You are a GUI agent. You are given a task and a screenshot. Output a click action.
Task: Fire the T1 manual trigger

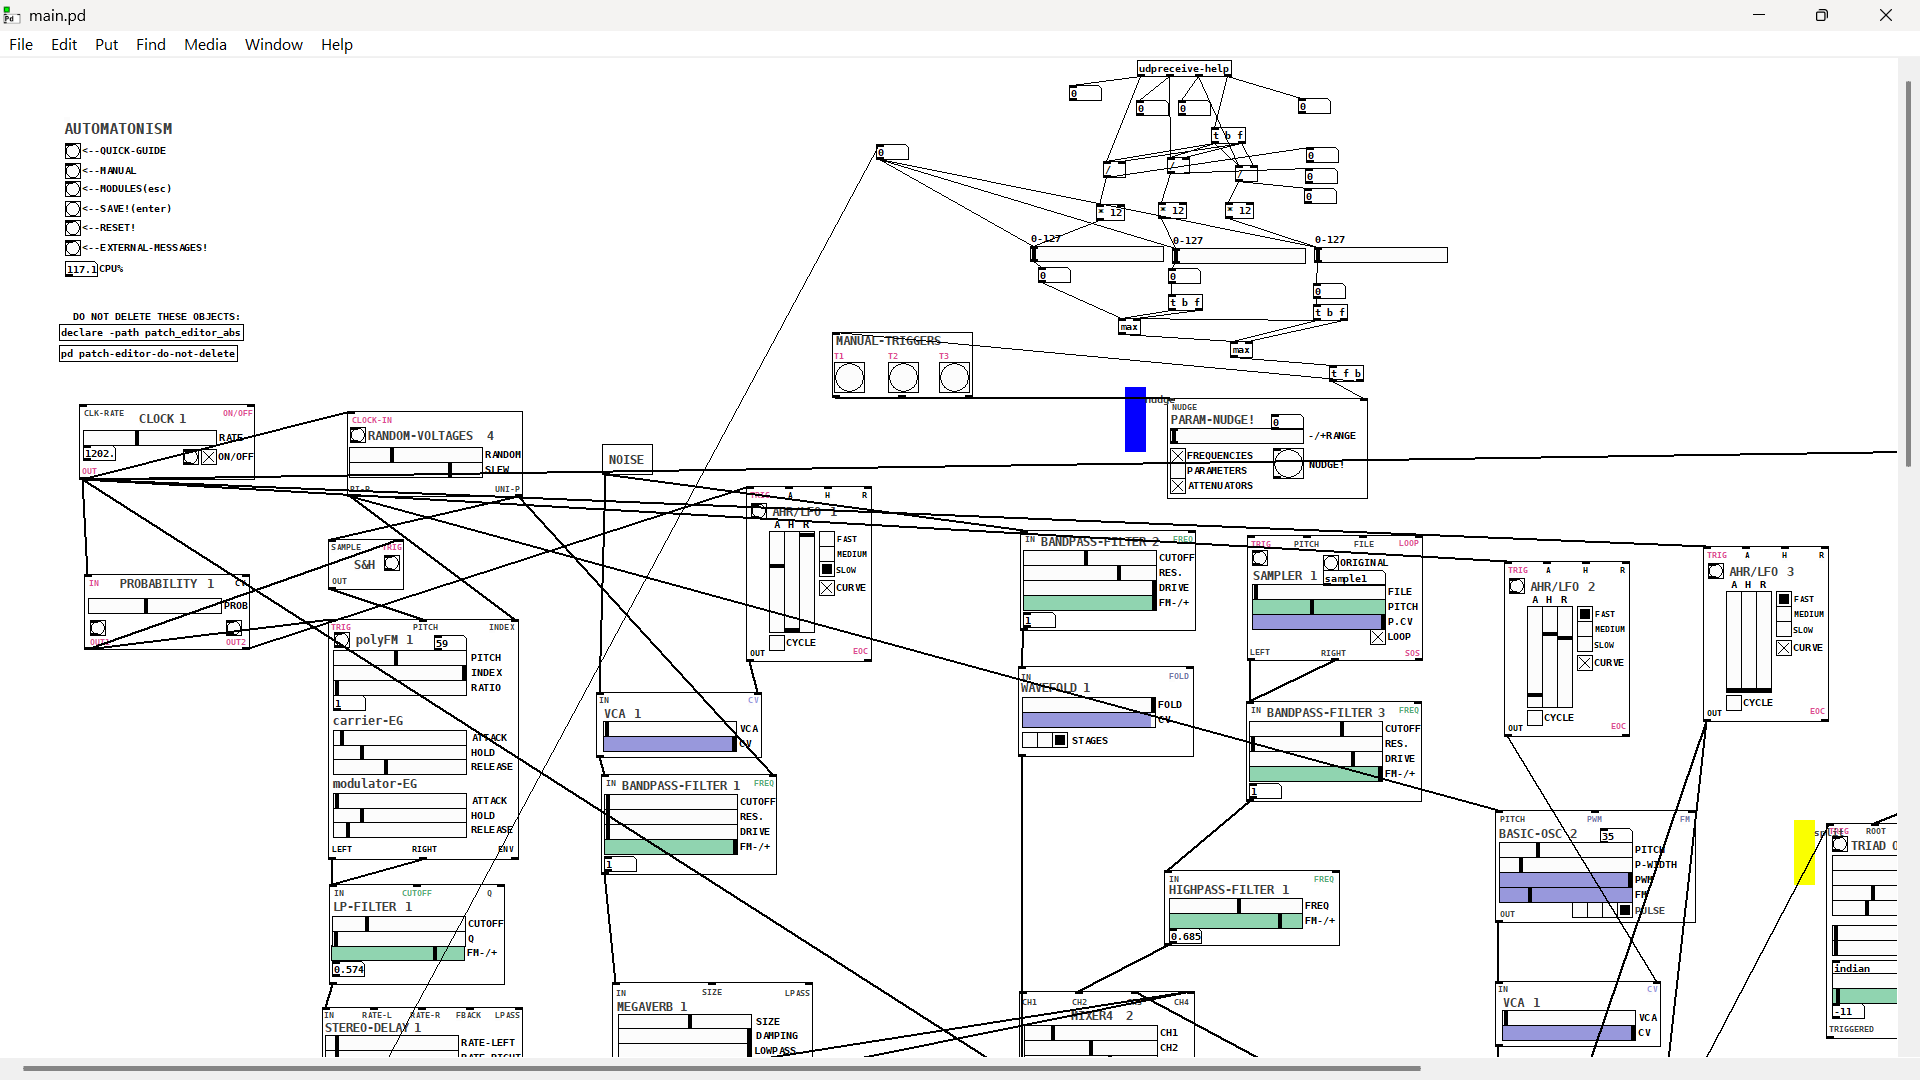(x=849, y=378)
